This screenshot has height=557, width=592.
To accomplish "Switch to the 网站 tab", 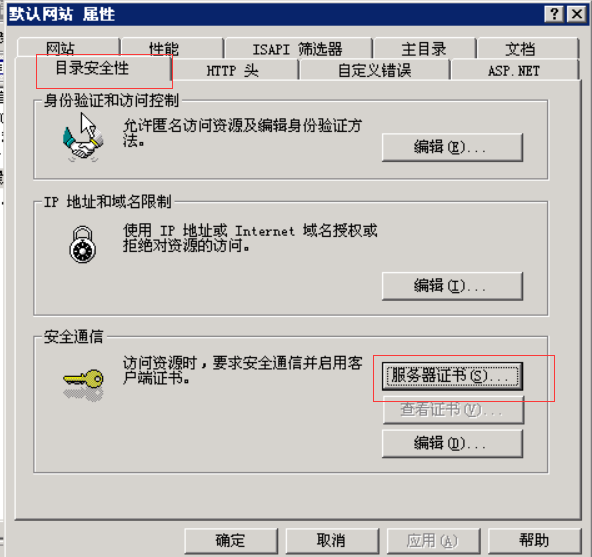I will coord(68,48).
